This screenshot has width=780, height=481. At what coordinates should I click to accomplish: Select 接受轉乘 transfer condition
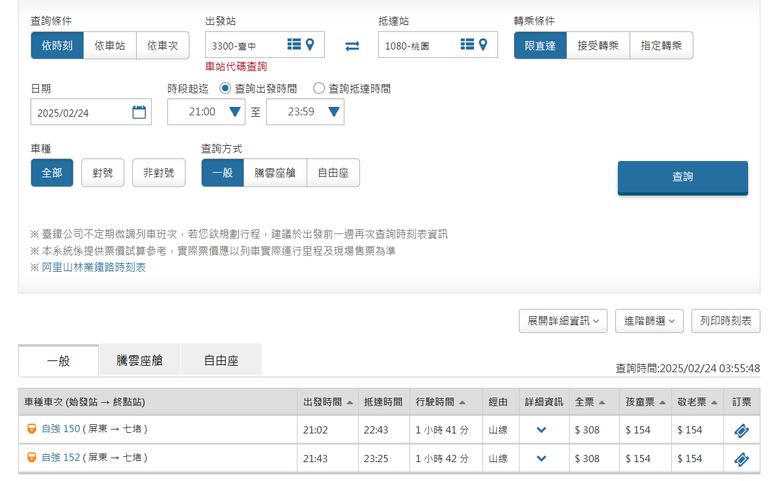pyautogui.click(x=598, y=46)
